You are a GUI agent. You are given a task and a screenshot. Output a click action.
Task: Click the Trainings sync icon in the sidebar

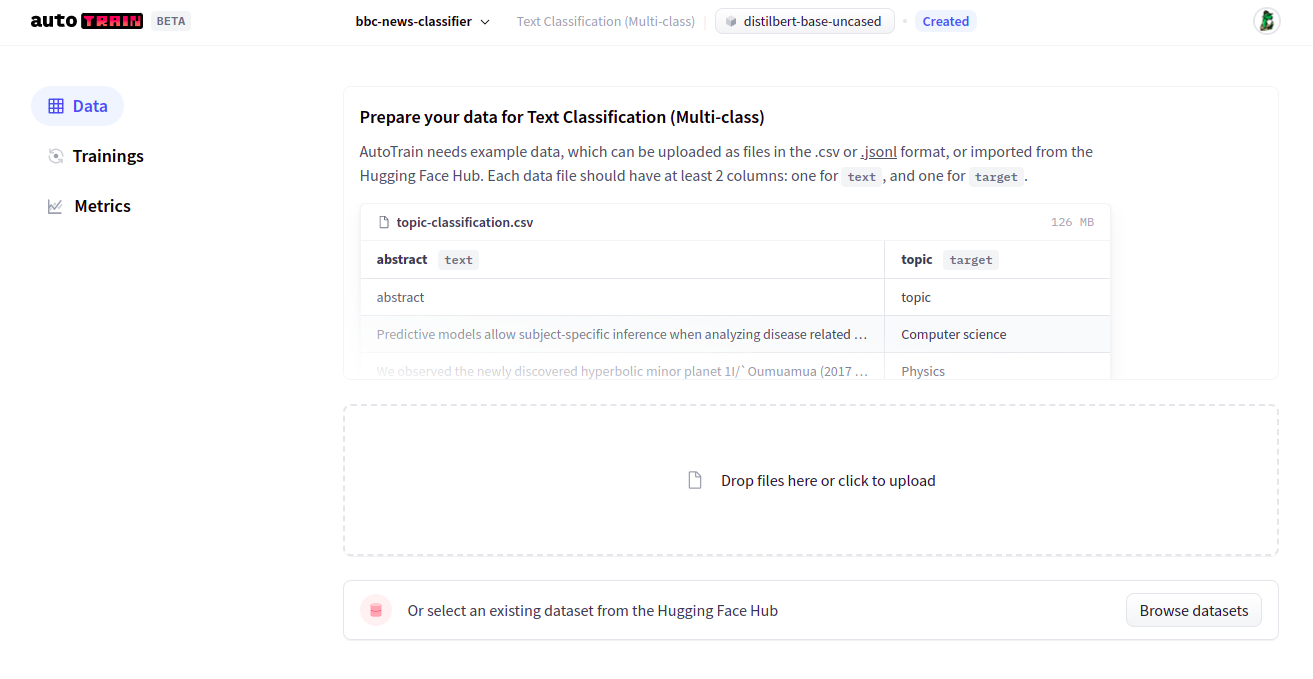tap(57, 156)
